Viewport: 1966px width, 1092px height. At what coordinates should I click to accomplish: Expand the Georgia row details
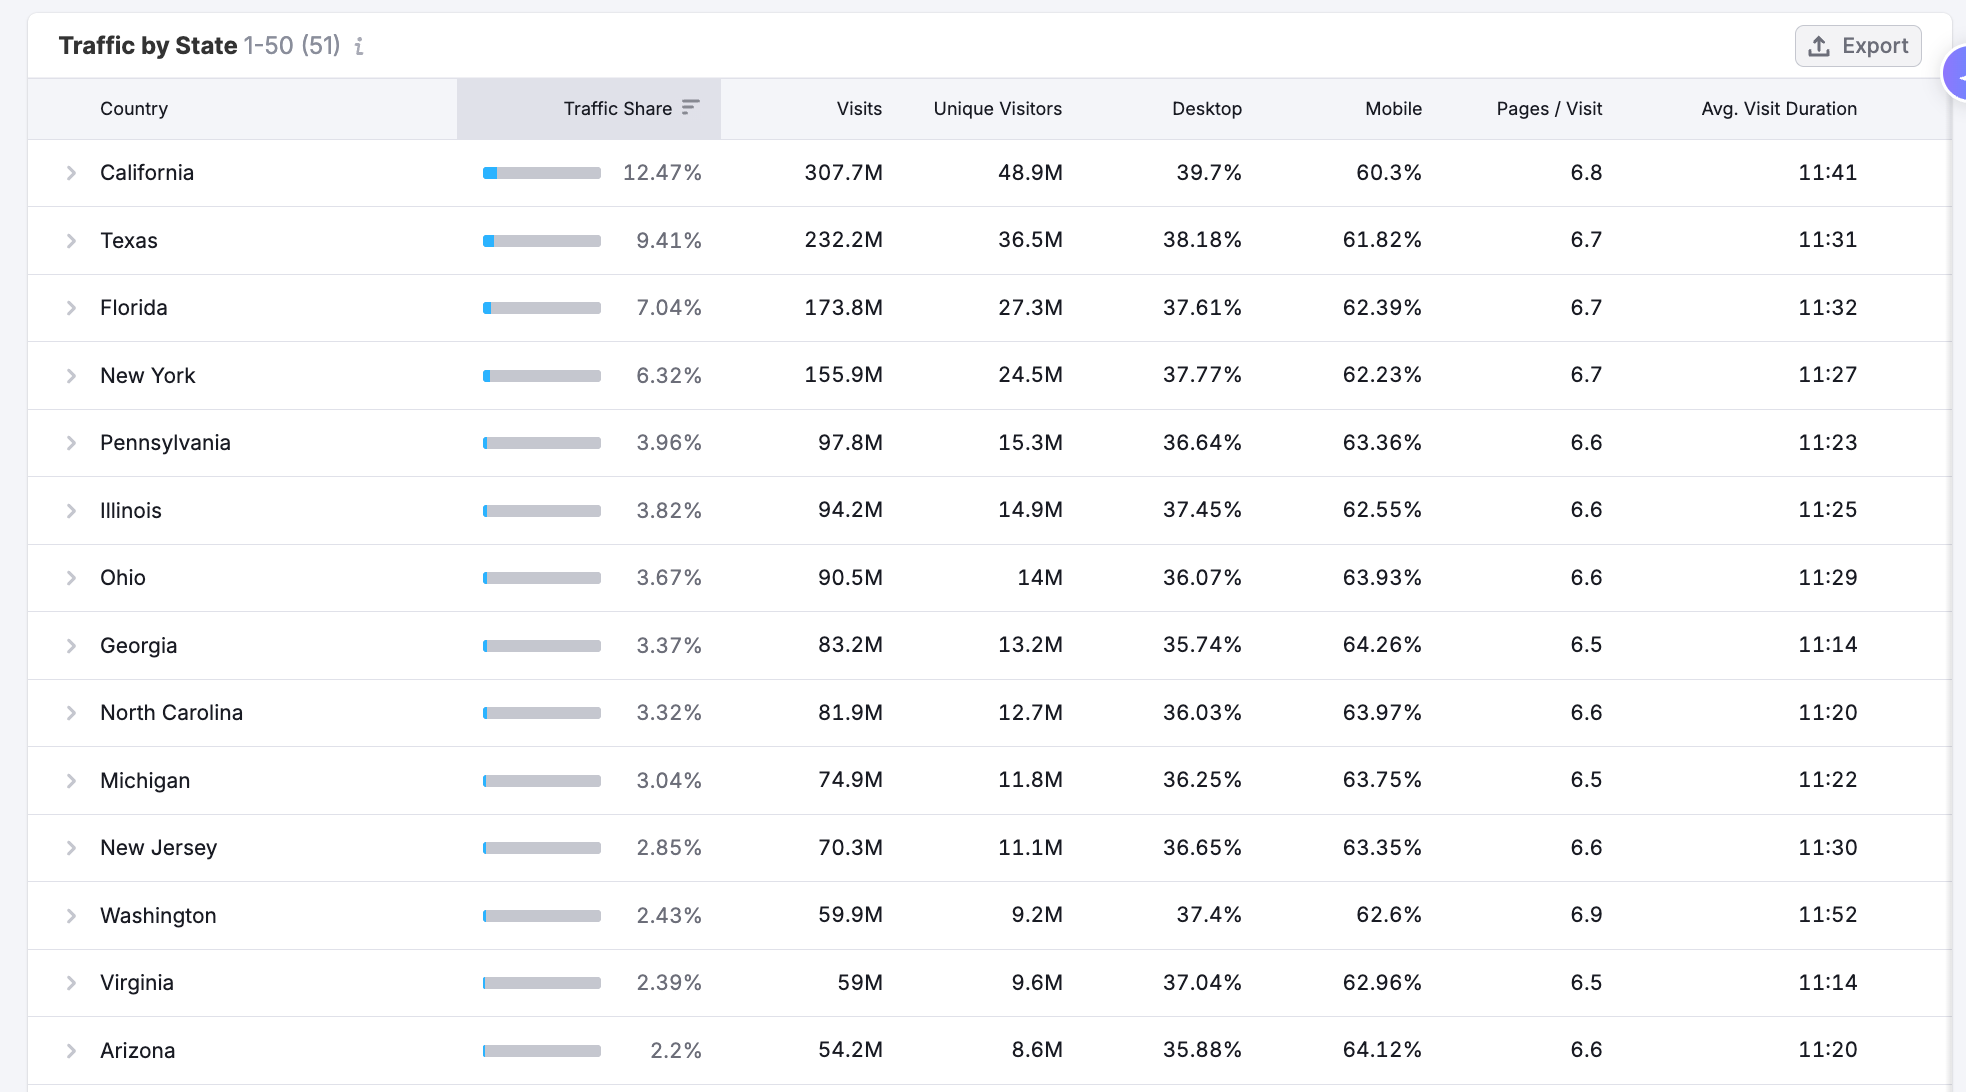[x=70, y=645]
